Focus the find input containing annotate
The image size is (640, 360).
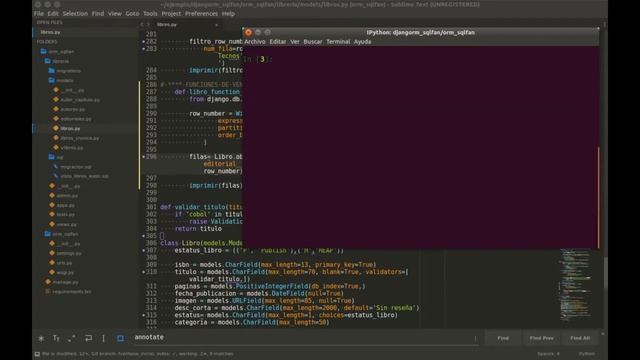(304, 338)
